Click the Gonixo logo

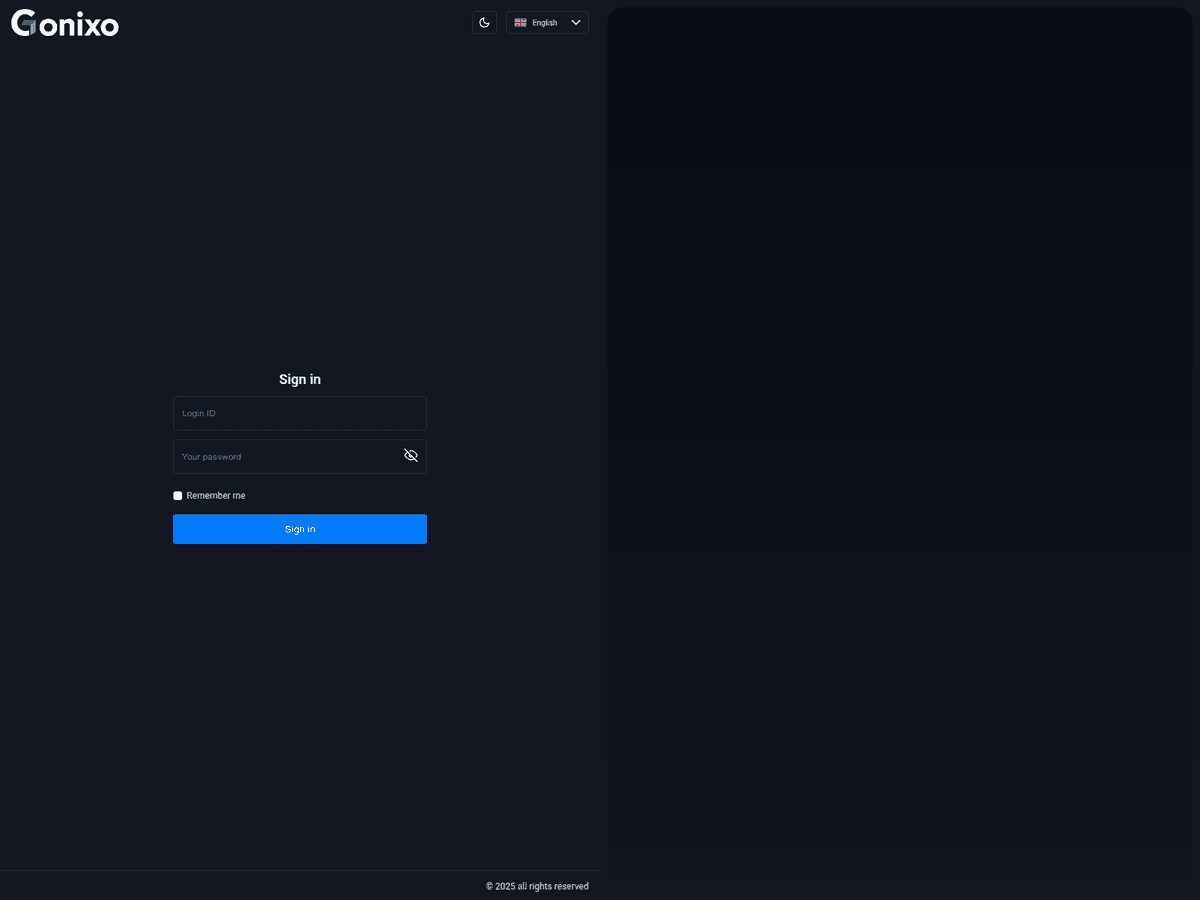(x=65, y=23)
